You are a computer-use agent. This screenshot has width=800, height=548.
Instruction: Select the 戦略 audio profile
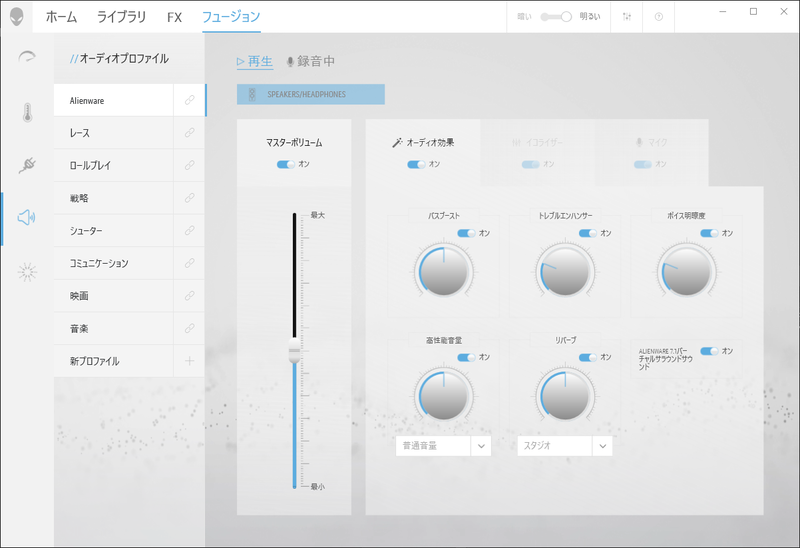pyautogui.click(x=113, y=197)
